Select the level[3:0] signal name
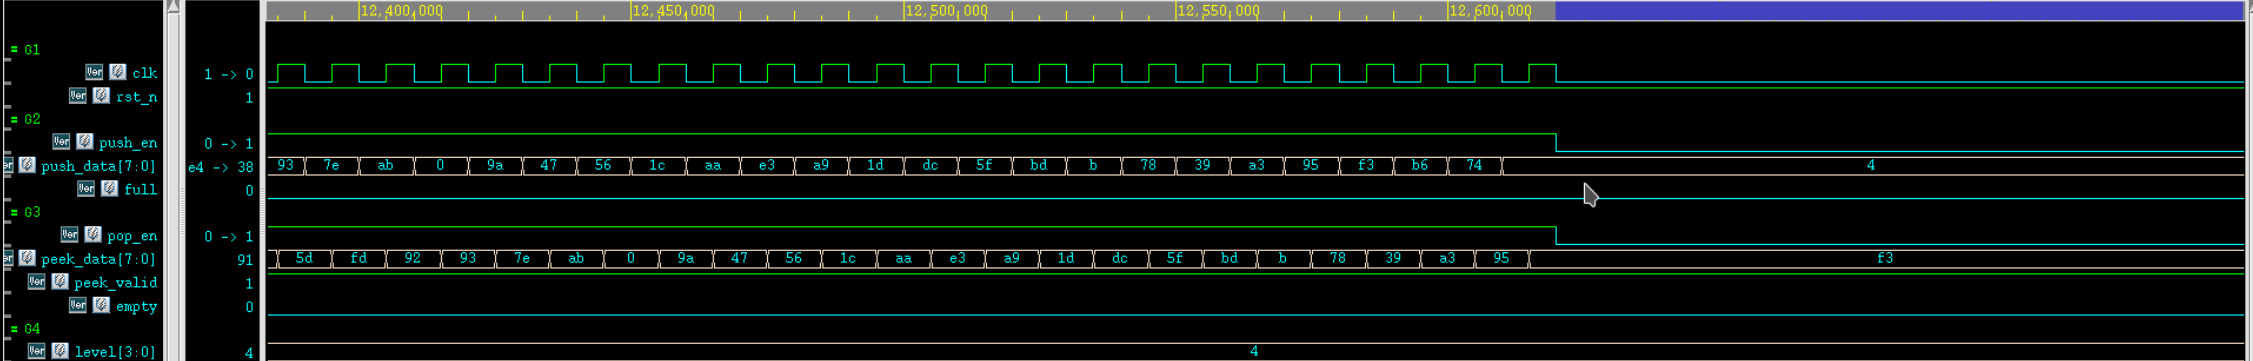 (116, 352)
